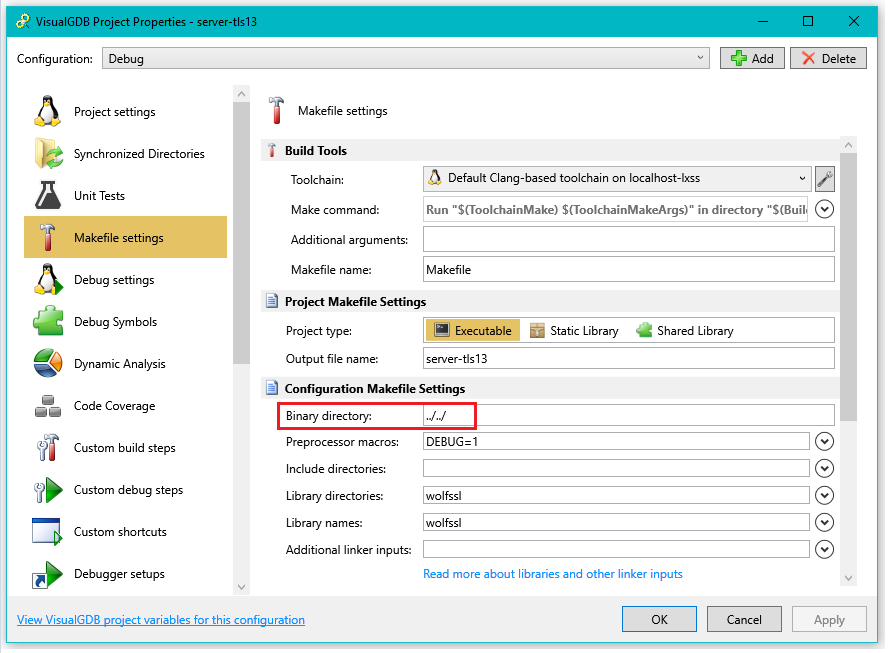The image size is (896, 653).
Task: Select Custom build steps page
Action: [125, 448]
